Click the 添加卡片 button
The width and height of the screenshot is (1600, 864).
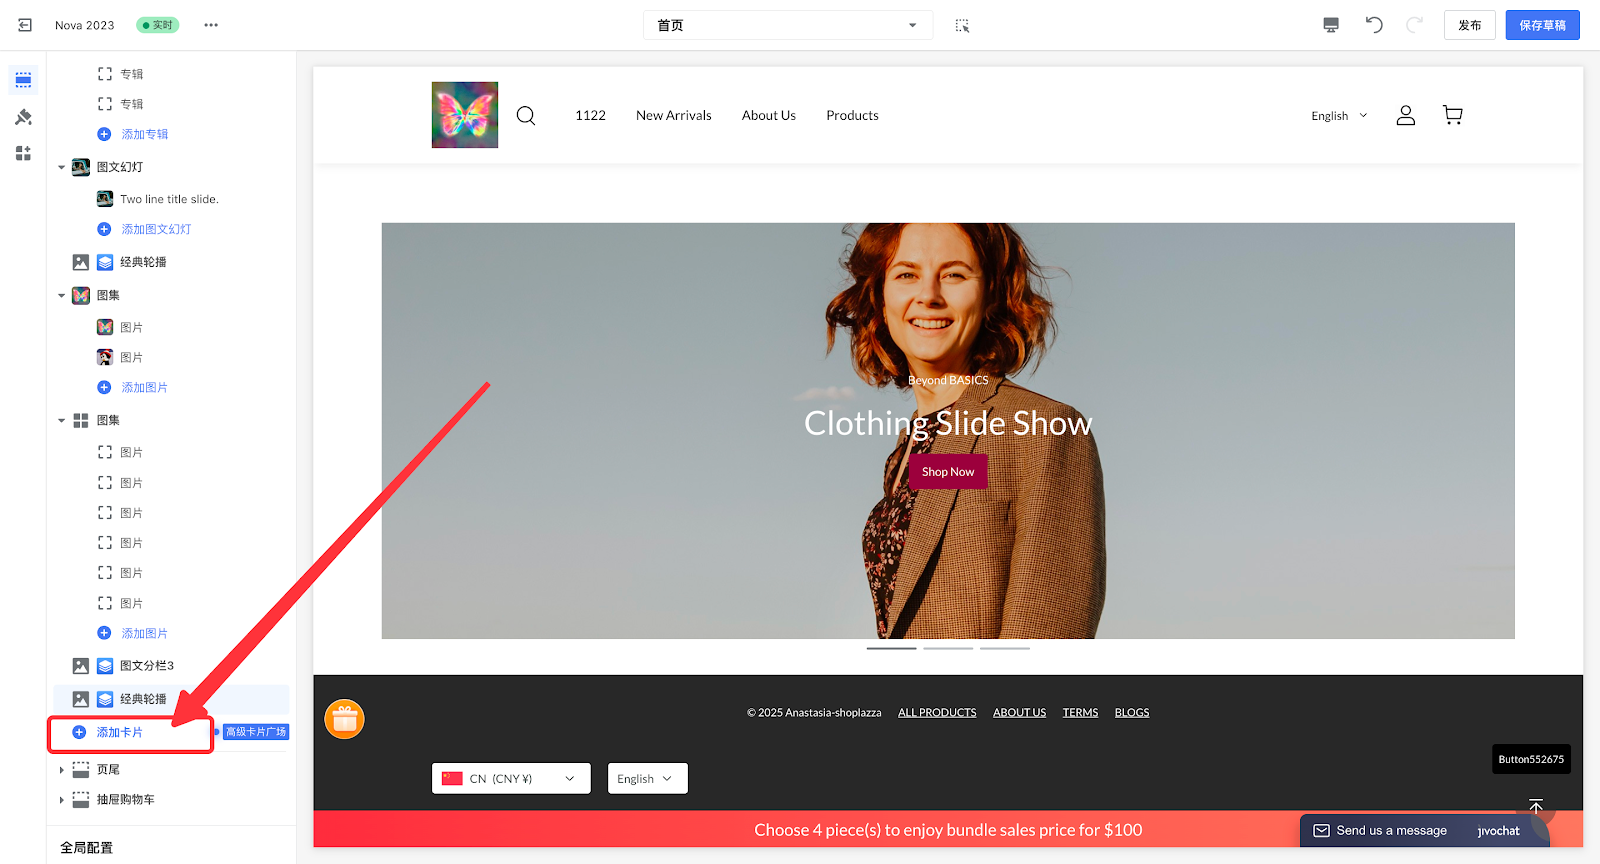[120, 733]
